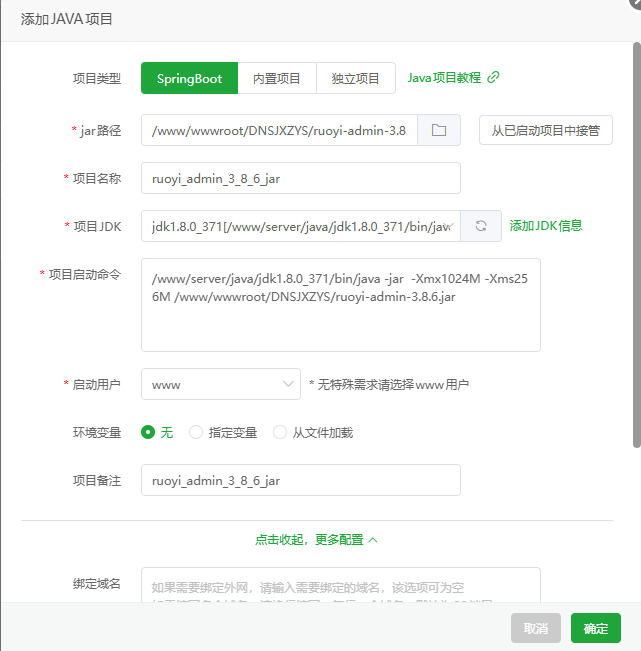
Task: Click the link icon beside Java项目教程
Action: point(493,77)
